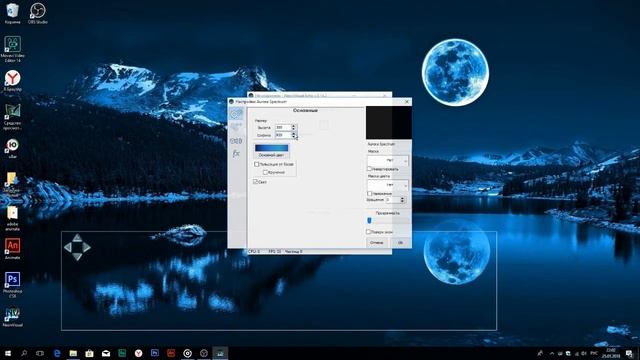This screenshot has width=640, height=360.
Task: Open File Explorer from taskbar
Action: click(73, 353)
